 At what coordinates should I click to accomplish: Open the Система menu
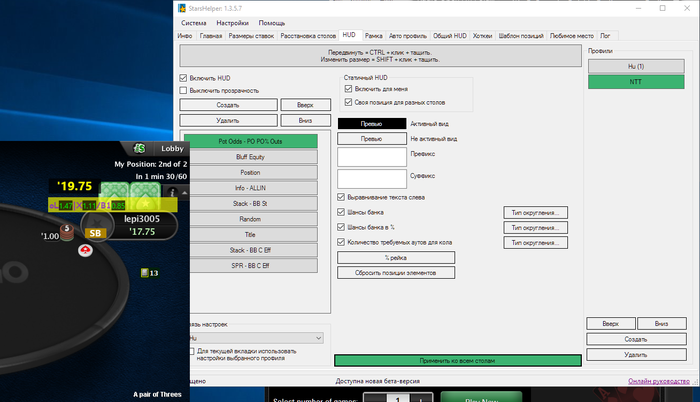click(193, 23)
